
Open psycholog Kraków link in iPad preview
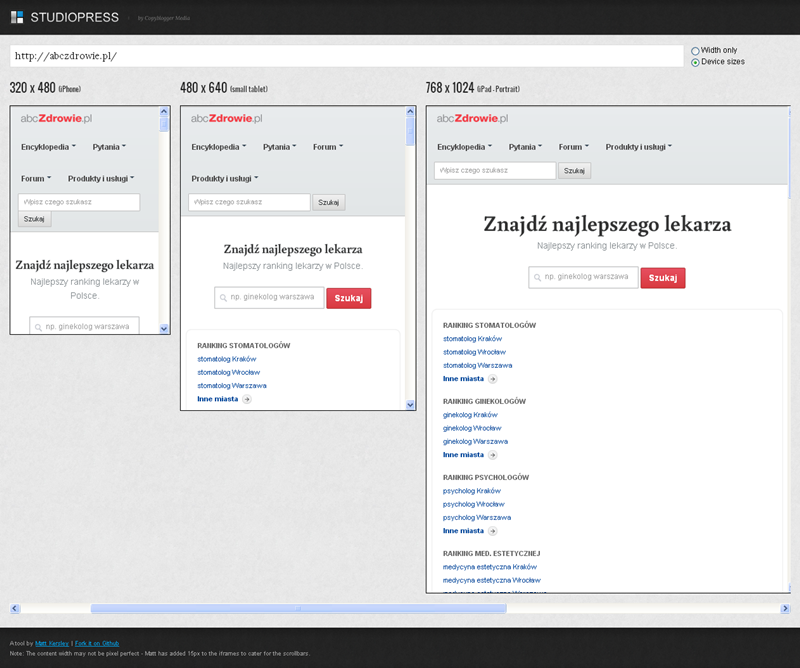[x=472, y=491]
